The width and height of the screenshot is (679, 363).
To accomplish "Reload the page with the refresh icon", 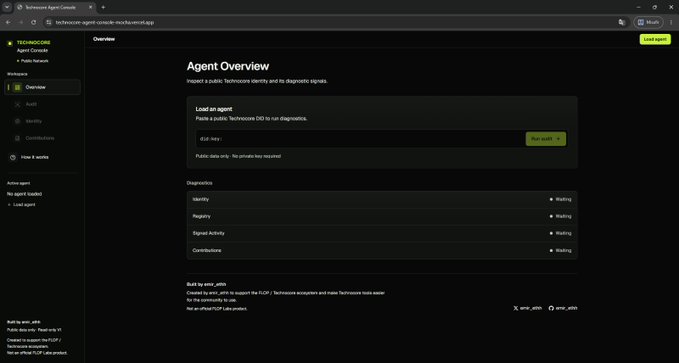I will click(33, 22).
